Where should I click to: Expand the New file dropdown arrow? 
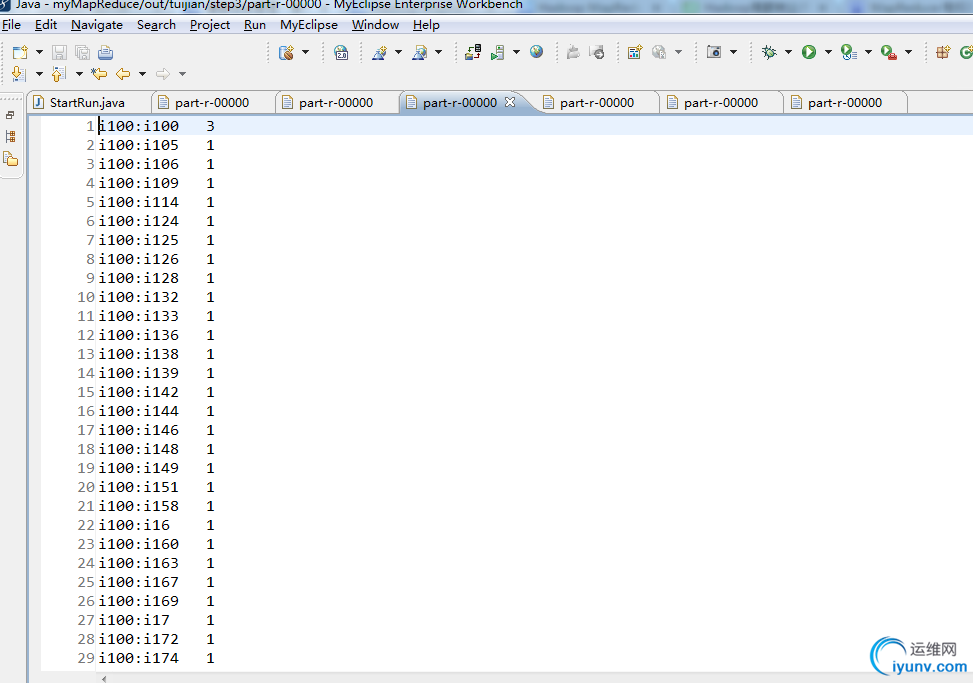pos(39,52)
